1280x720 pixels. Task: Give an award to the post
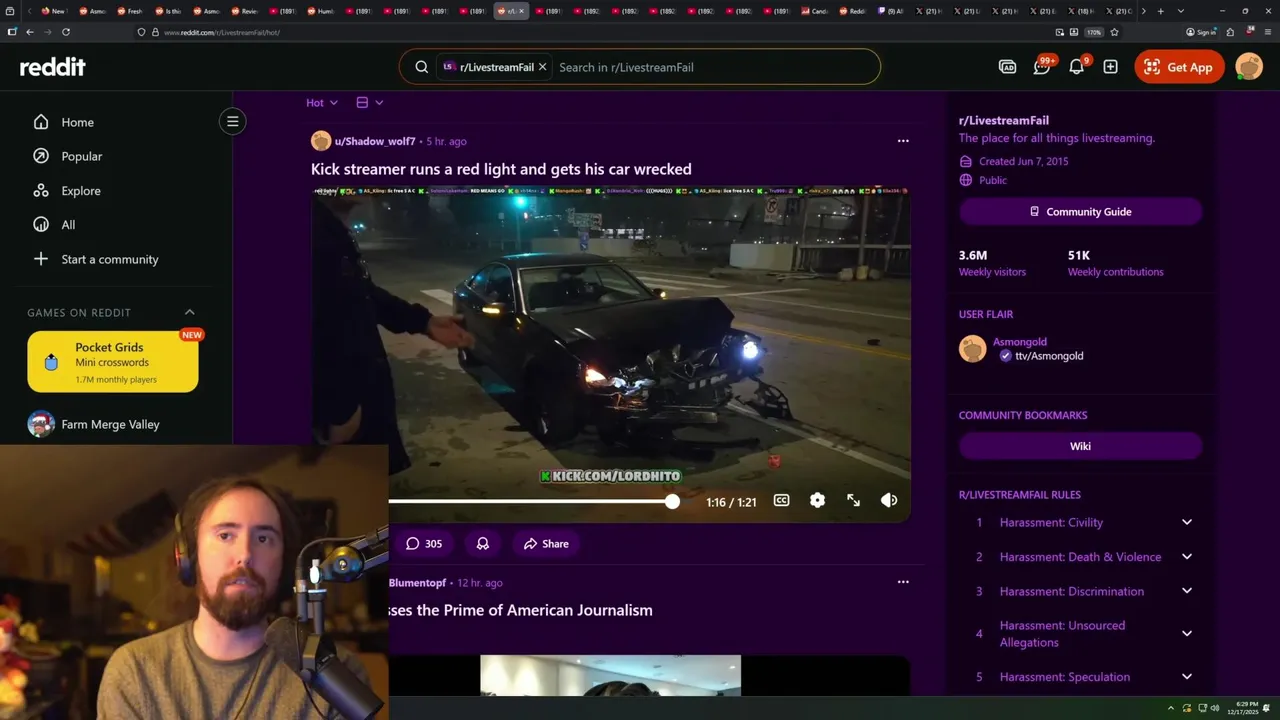point(482,544)
